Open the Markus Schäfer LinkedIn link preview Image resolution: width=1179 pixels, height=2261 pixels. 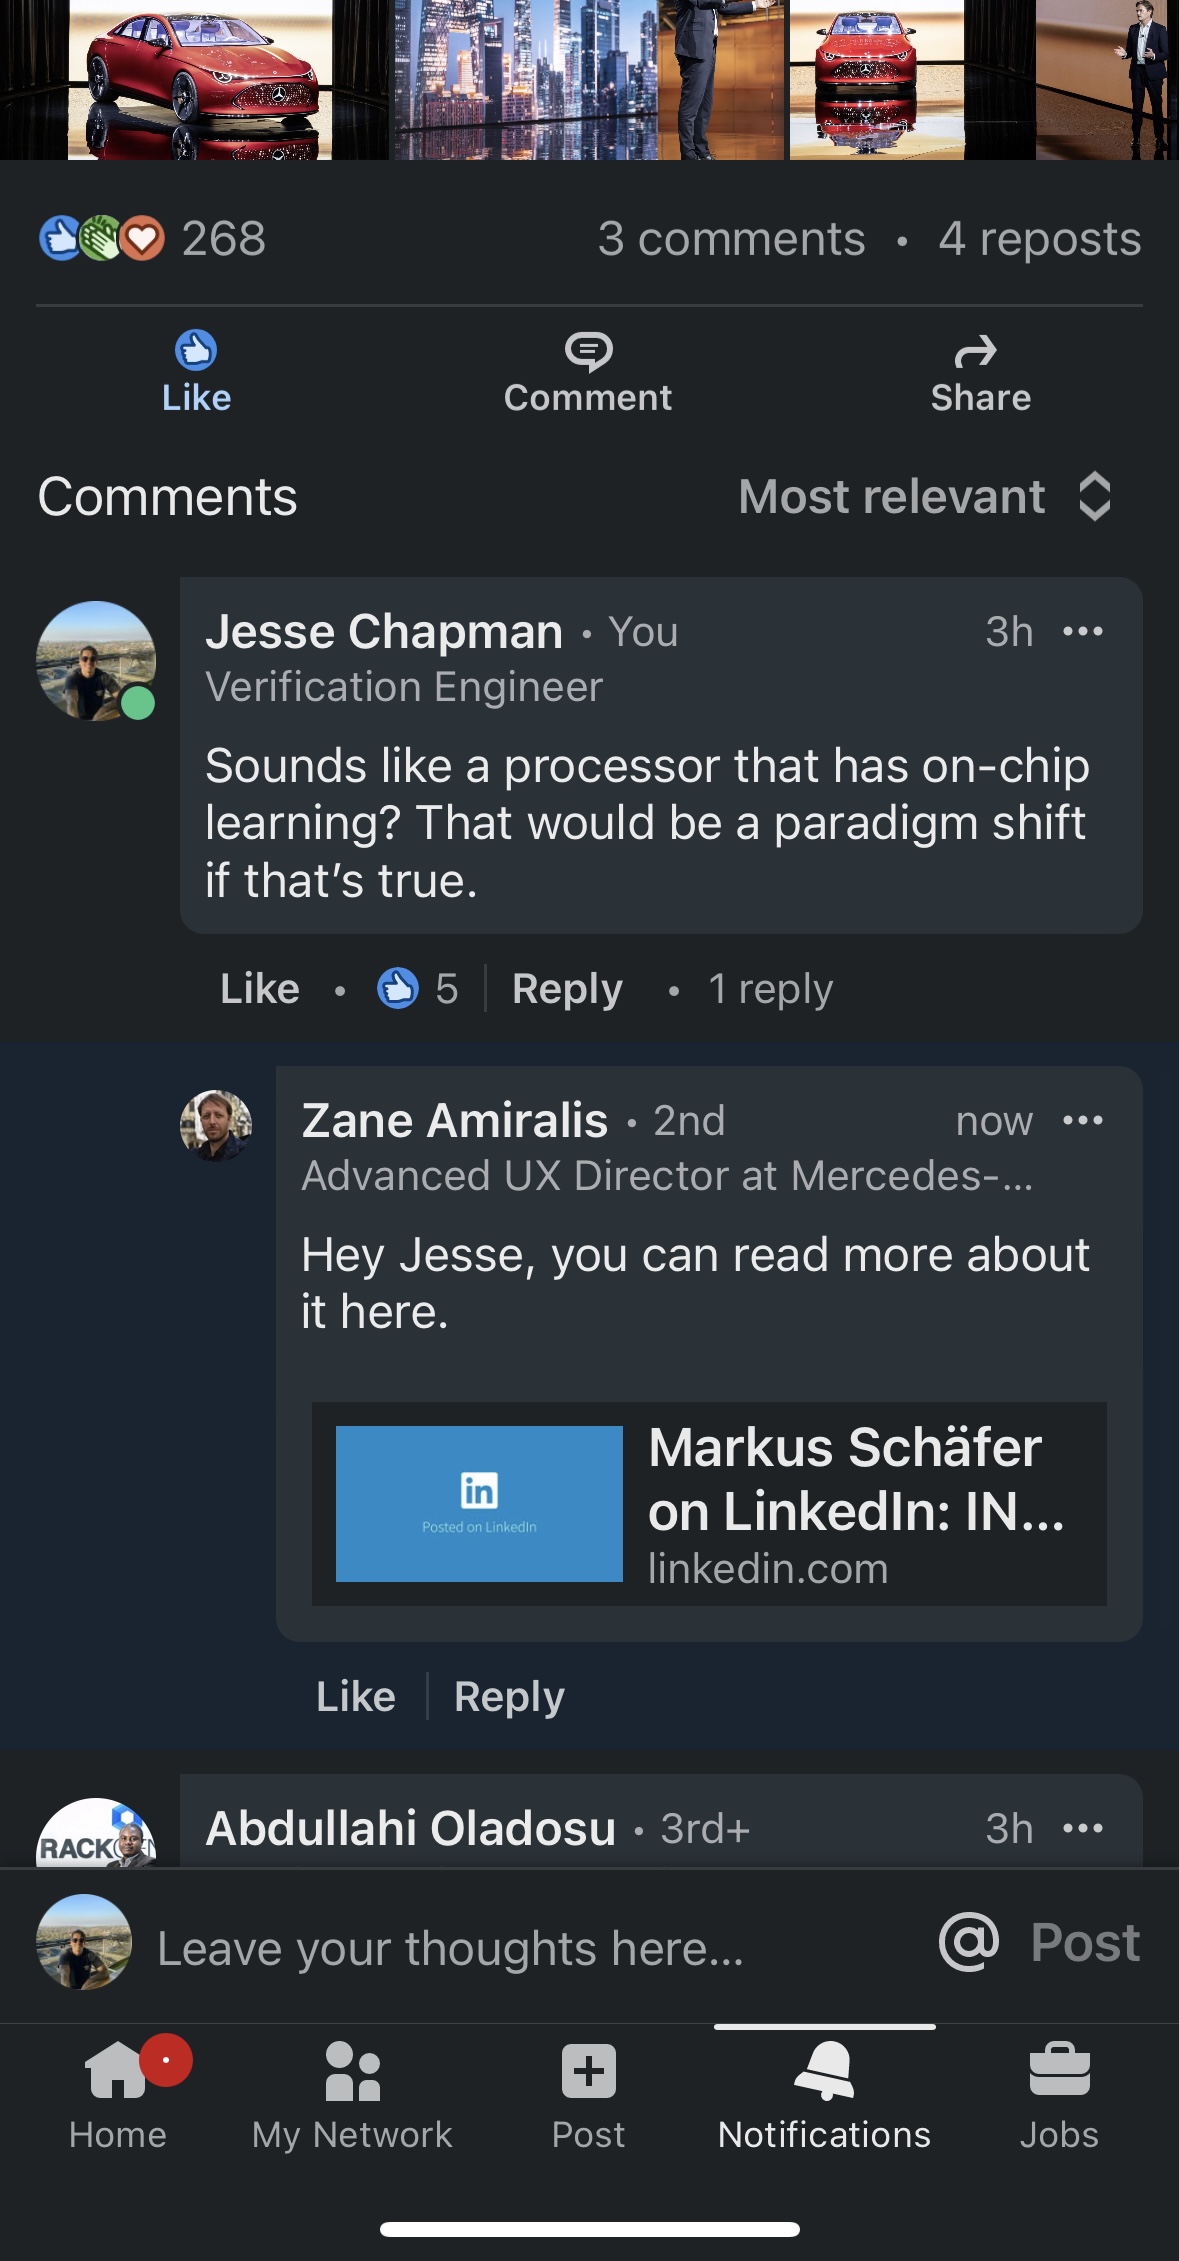(x=709, y=1504)
